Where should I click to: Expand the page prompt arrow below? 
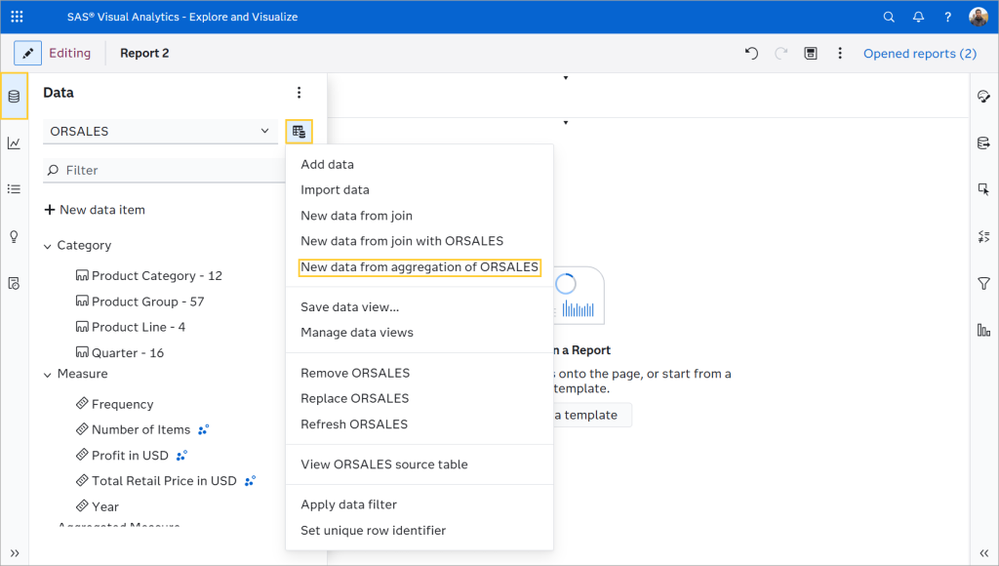coord(566,122)
